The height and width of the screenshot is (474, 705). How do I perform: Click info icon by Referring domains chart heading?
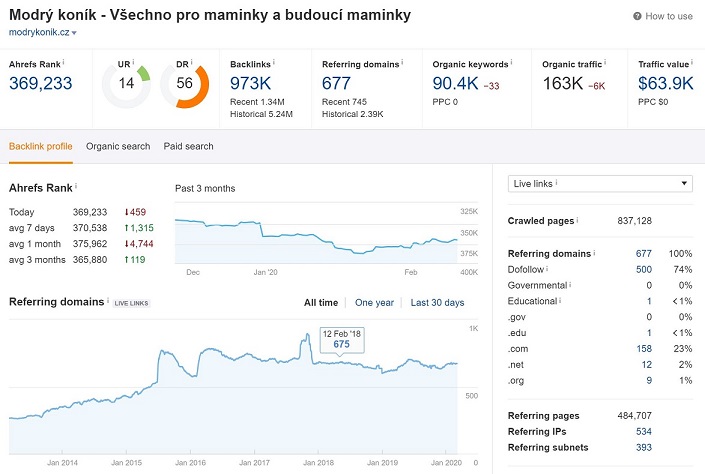point(107,300)
